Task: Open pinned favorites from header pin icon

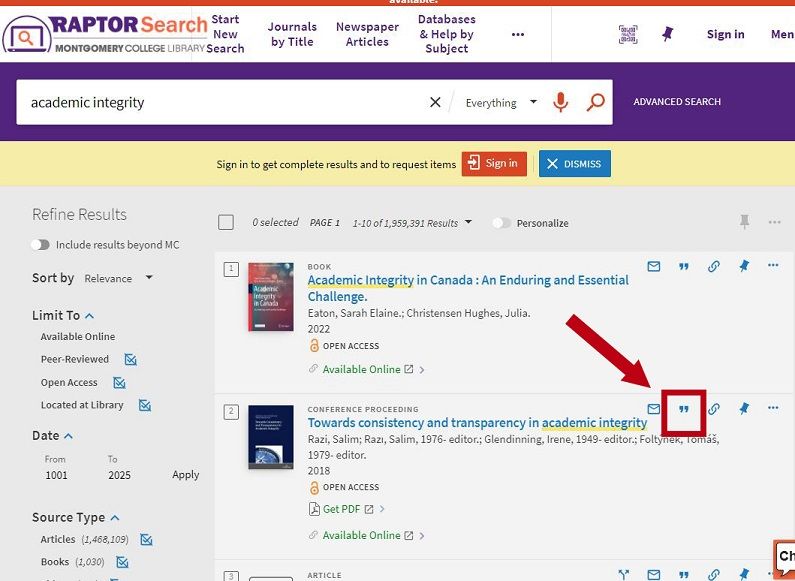Action: pyautogui.click(x=668, y=34)
